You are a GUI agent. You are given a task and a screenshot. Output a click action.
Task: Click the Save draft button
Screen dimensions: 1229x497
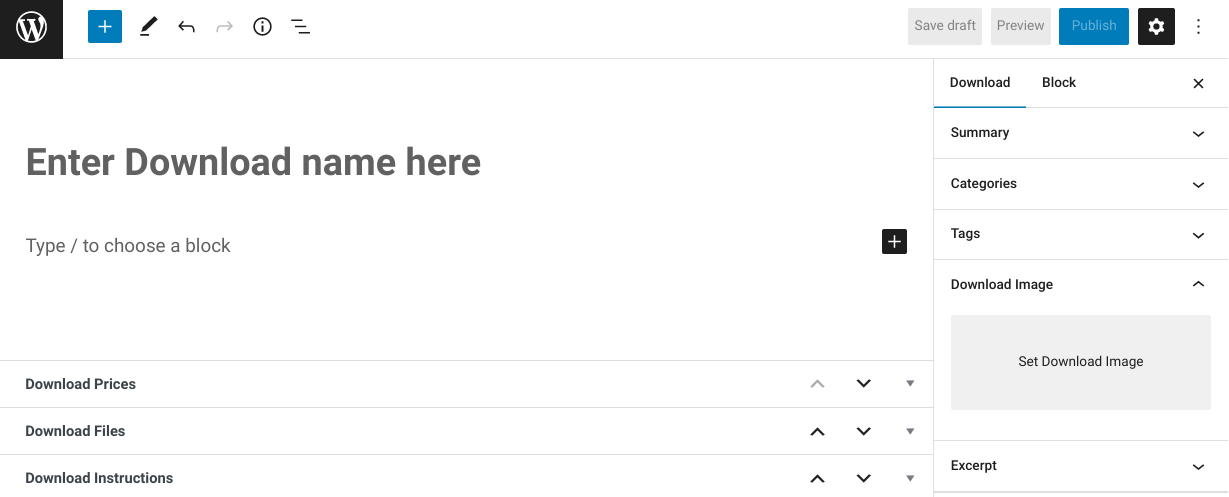(945, 26)
